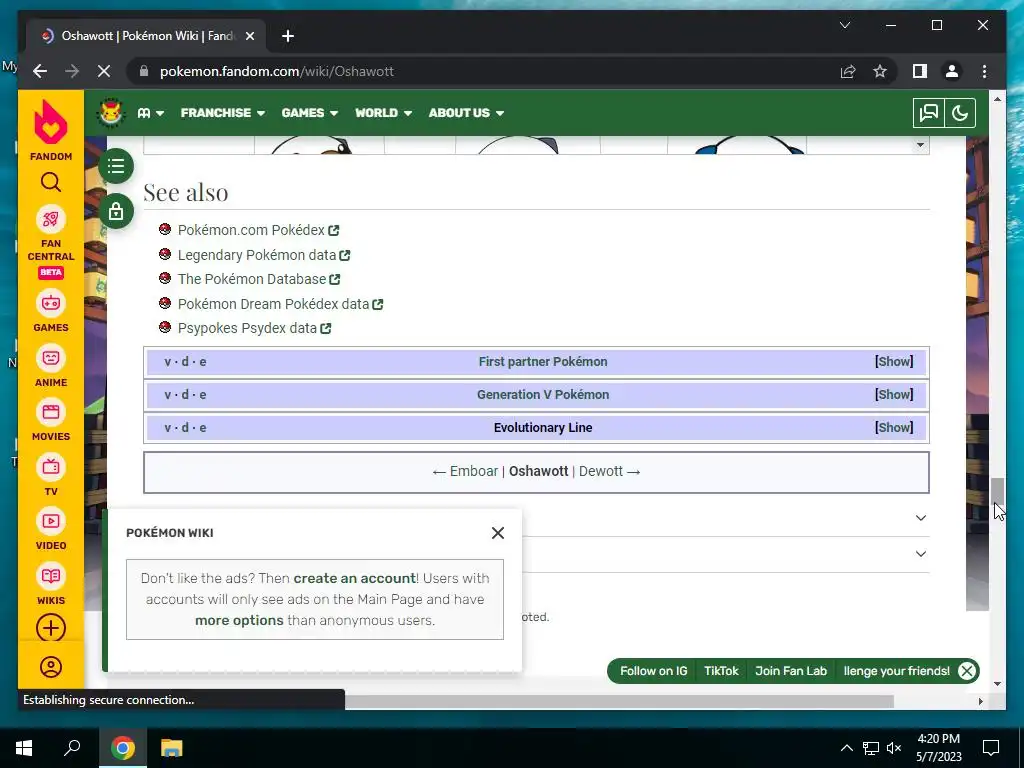This screenshot has height=768, width=1024.
Task: Open the Wikis section in the sidebar
Action: [51, 585]
